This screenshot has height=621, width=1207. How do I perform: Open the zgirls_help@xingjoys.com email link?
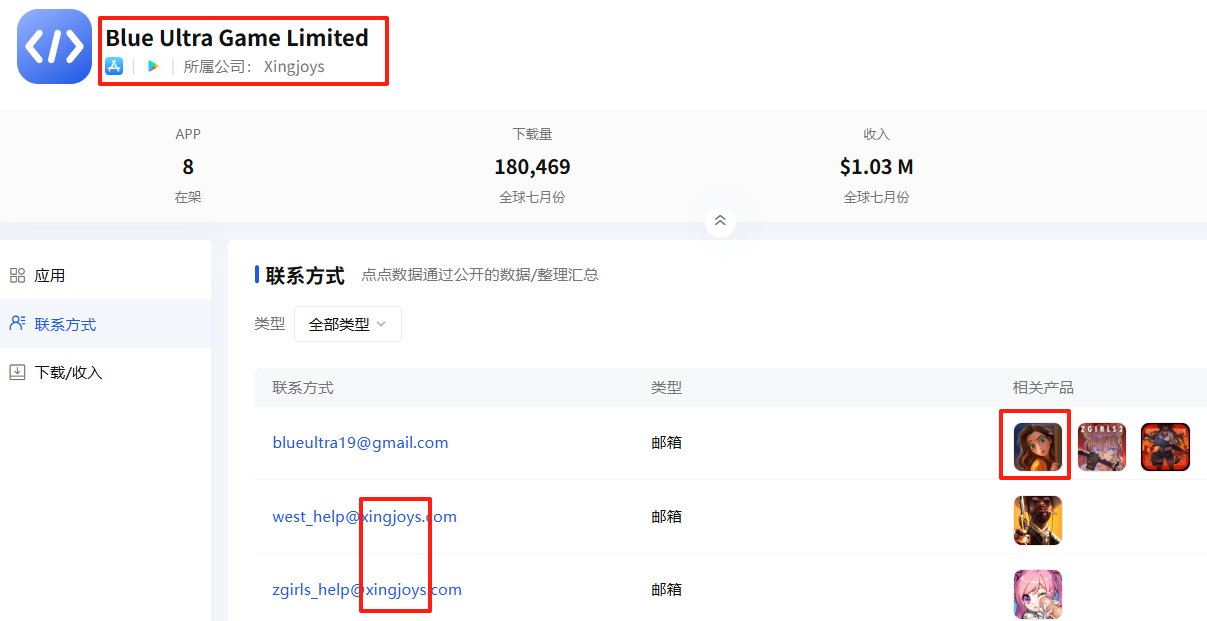pyautogui.click(x=367, y=589)
